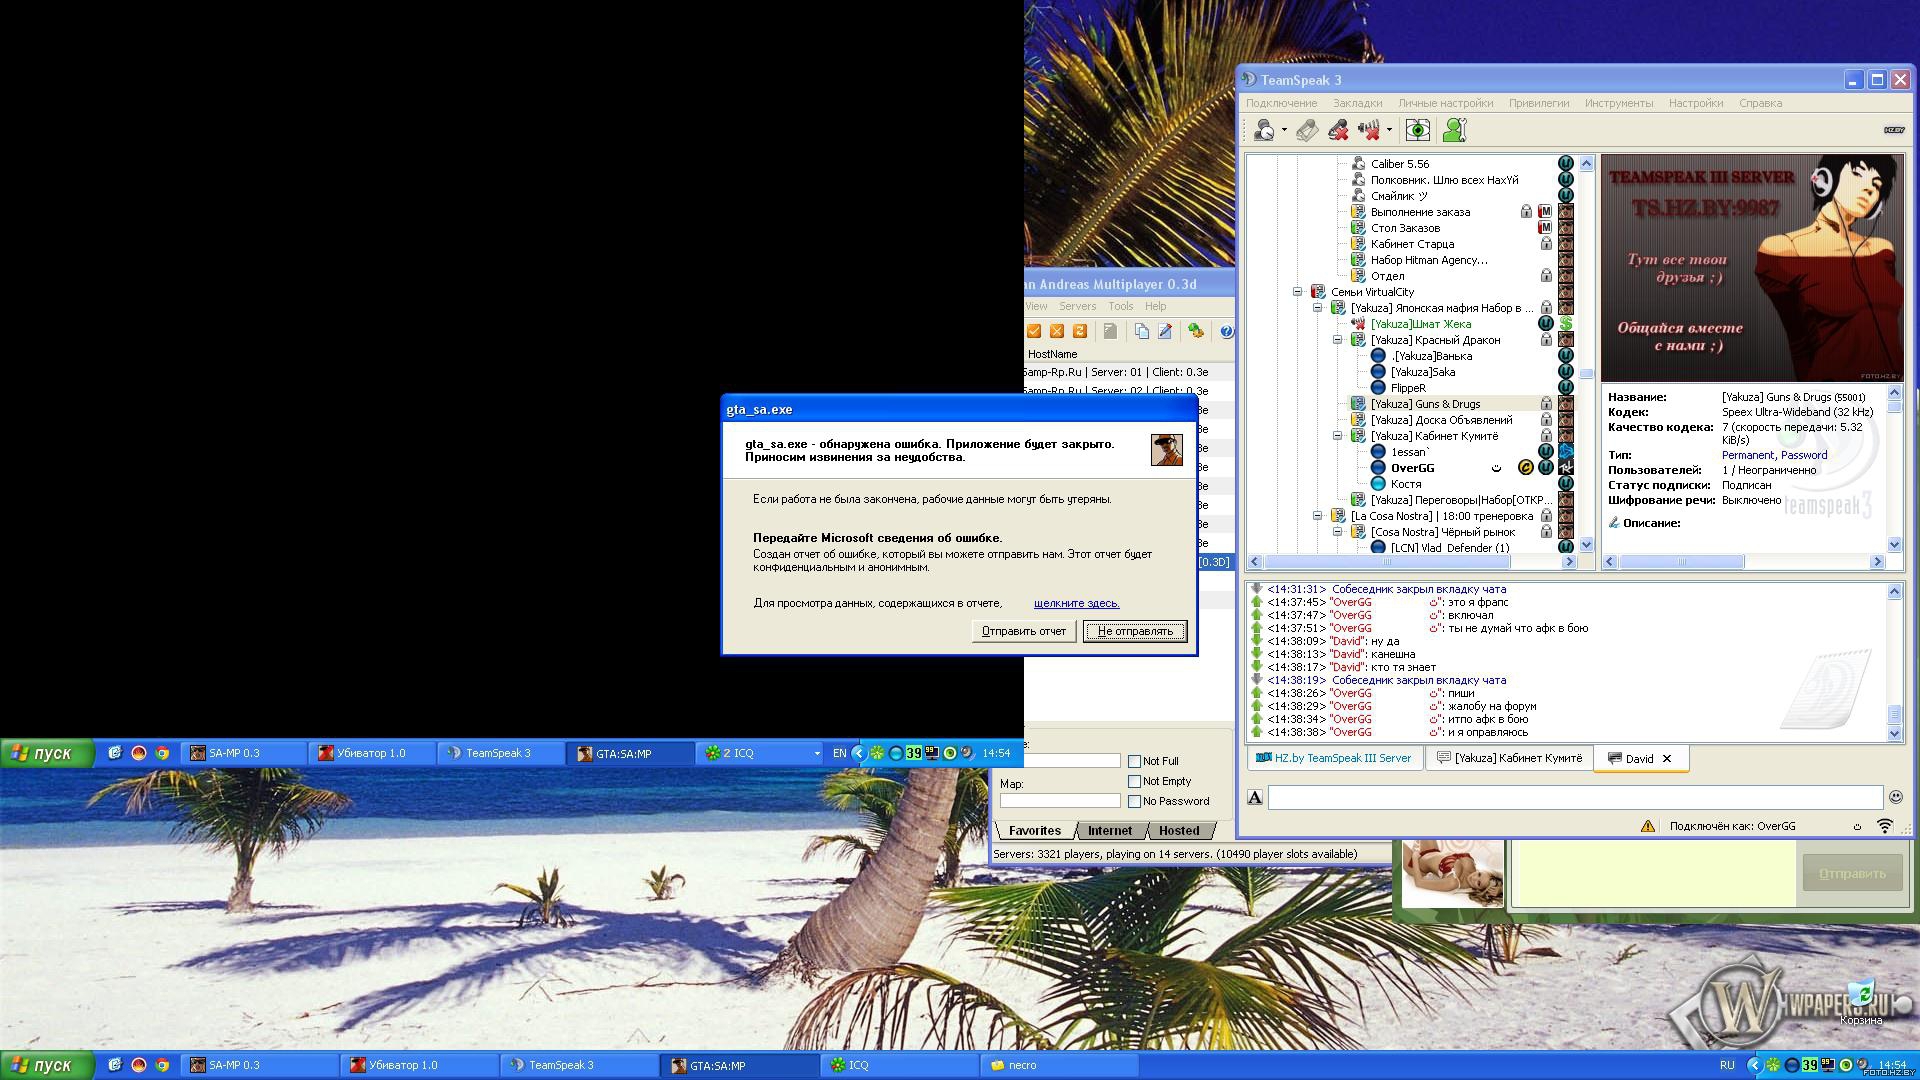
Task: Click the TeamSpeak set-away status toolbar icon
Action: [1265, 130]
